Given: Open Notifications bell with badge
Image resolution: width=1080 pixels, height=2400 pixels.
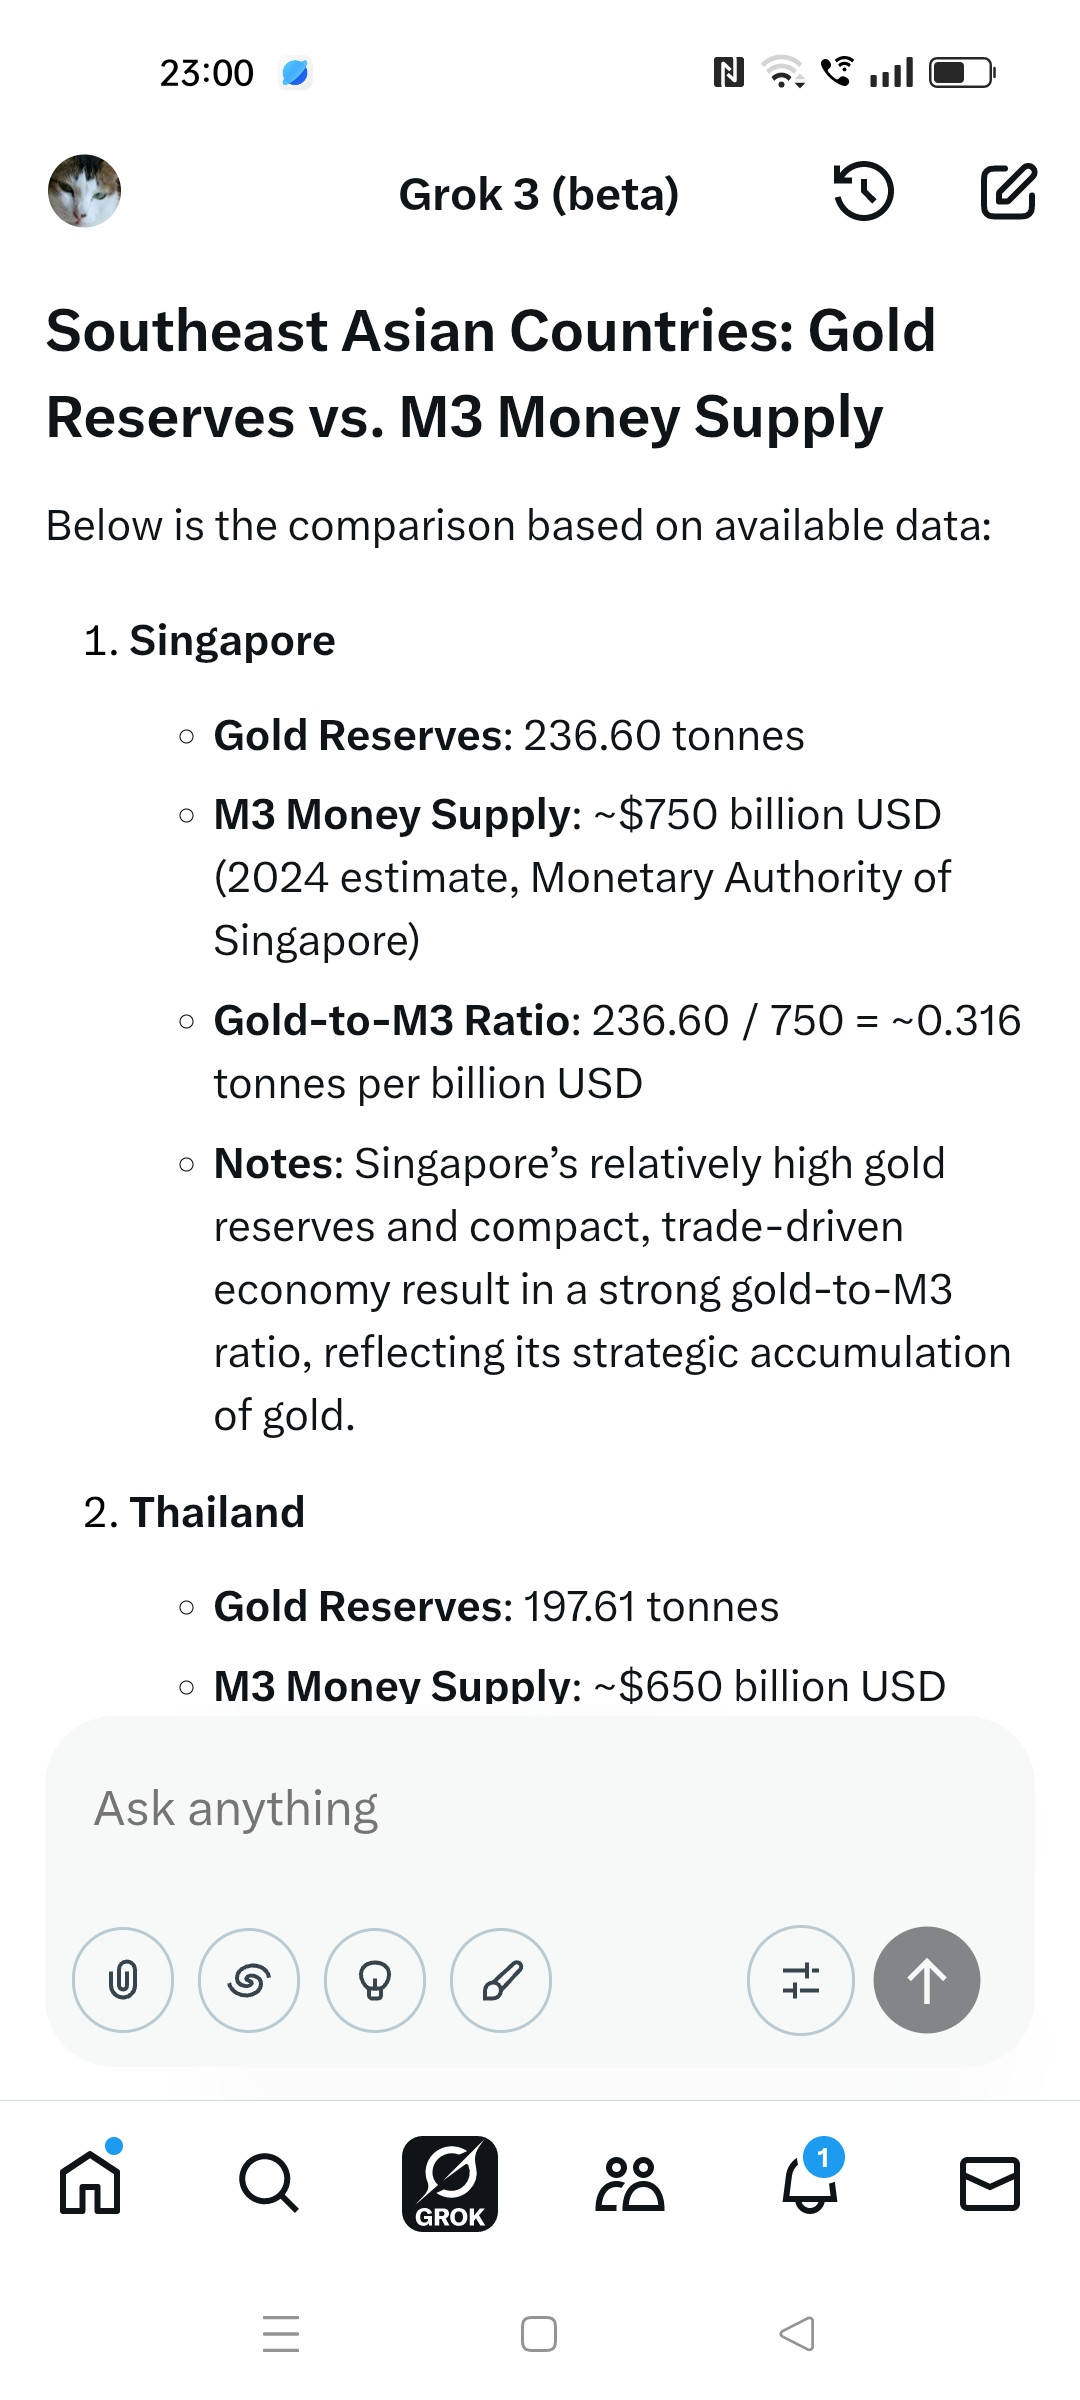Looking at the screenshot, I should point(811,2178).
